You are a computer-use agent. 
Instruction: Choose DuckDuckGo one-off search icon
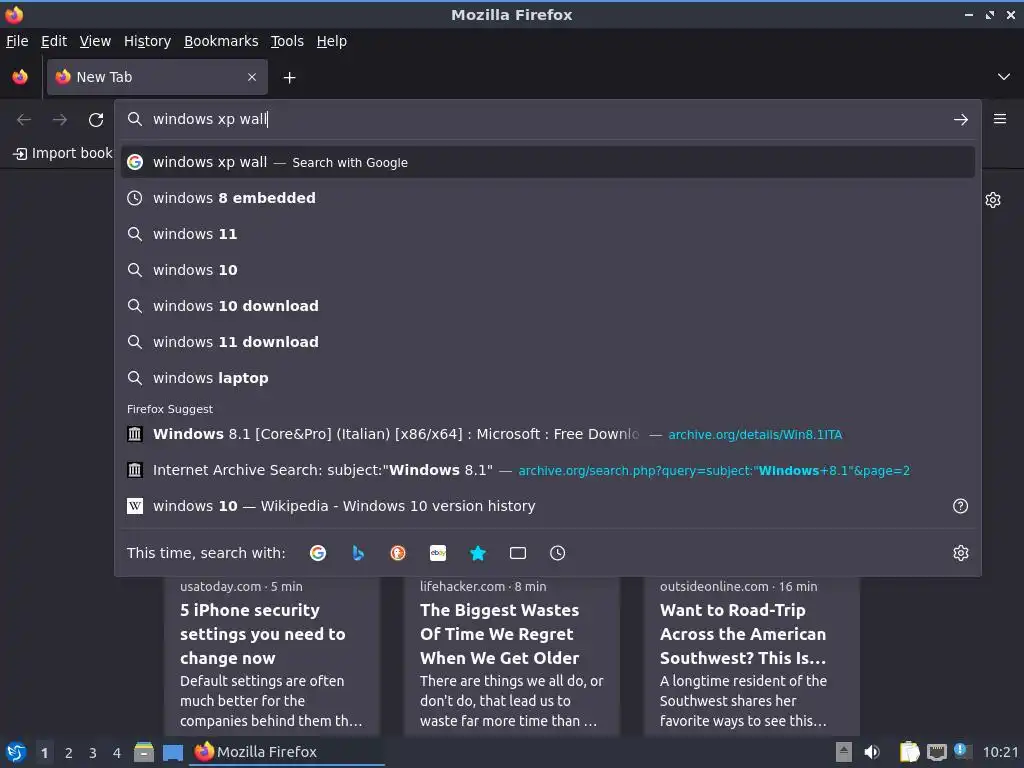click(x=398, y=553)
